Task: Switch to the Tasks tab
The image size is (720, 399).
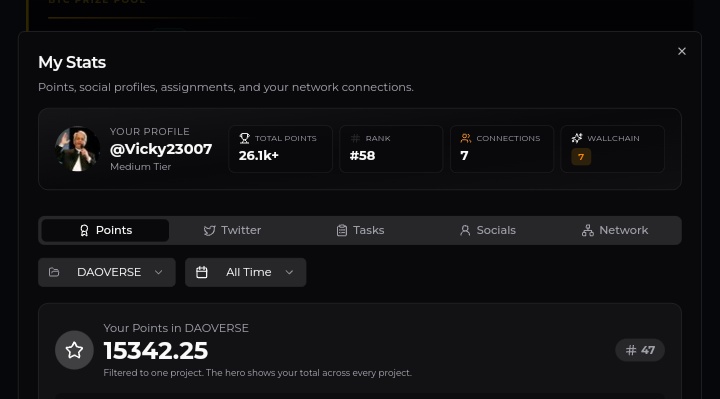Action: point(360,230)
